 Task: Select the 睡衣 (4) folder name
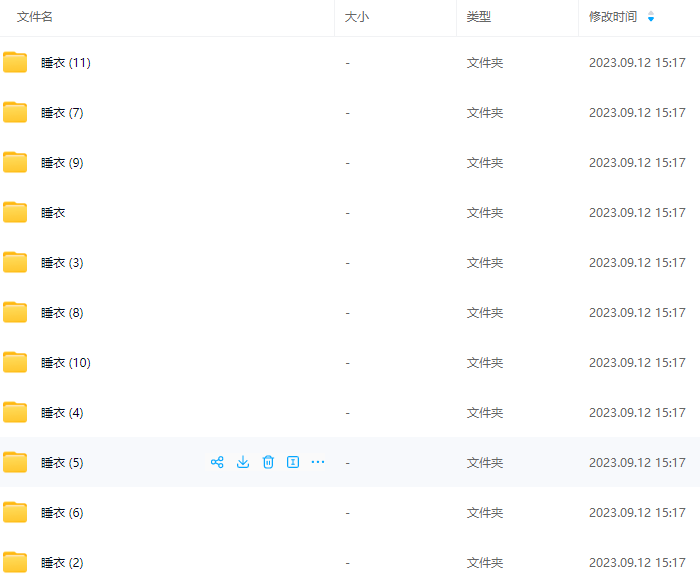coord(62,413)
